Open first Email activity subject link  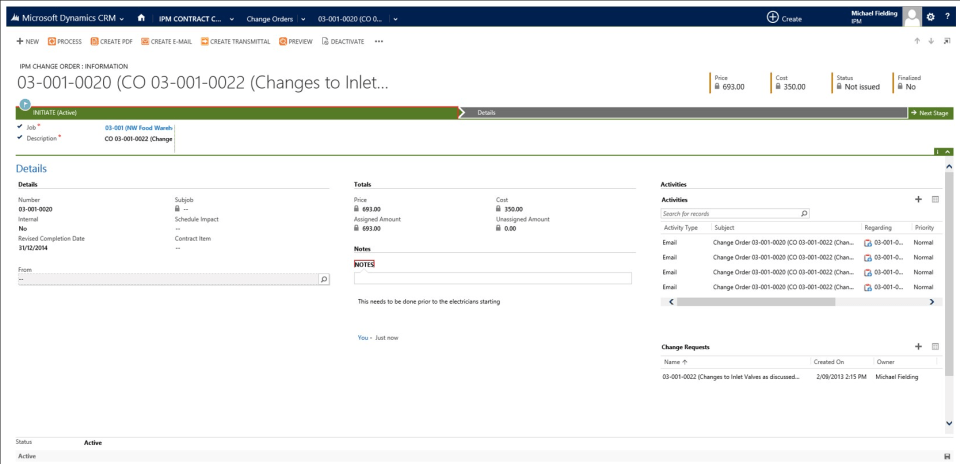coord(784,242)
